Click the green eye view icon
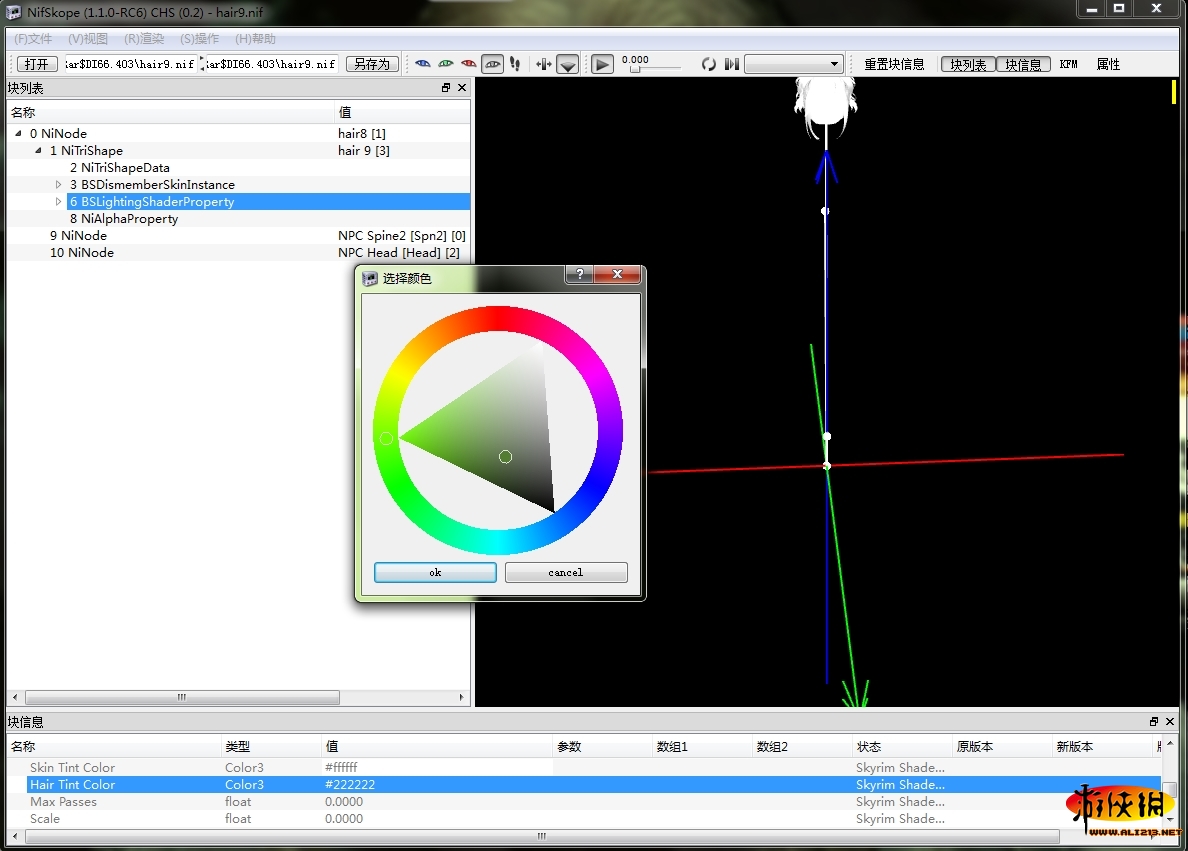 point(445,64)
